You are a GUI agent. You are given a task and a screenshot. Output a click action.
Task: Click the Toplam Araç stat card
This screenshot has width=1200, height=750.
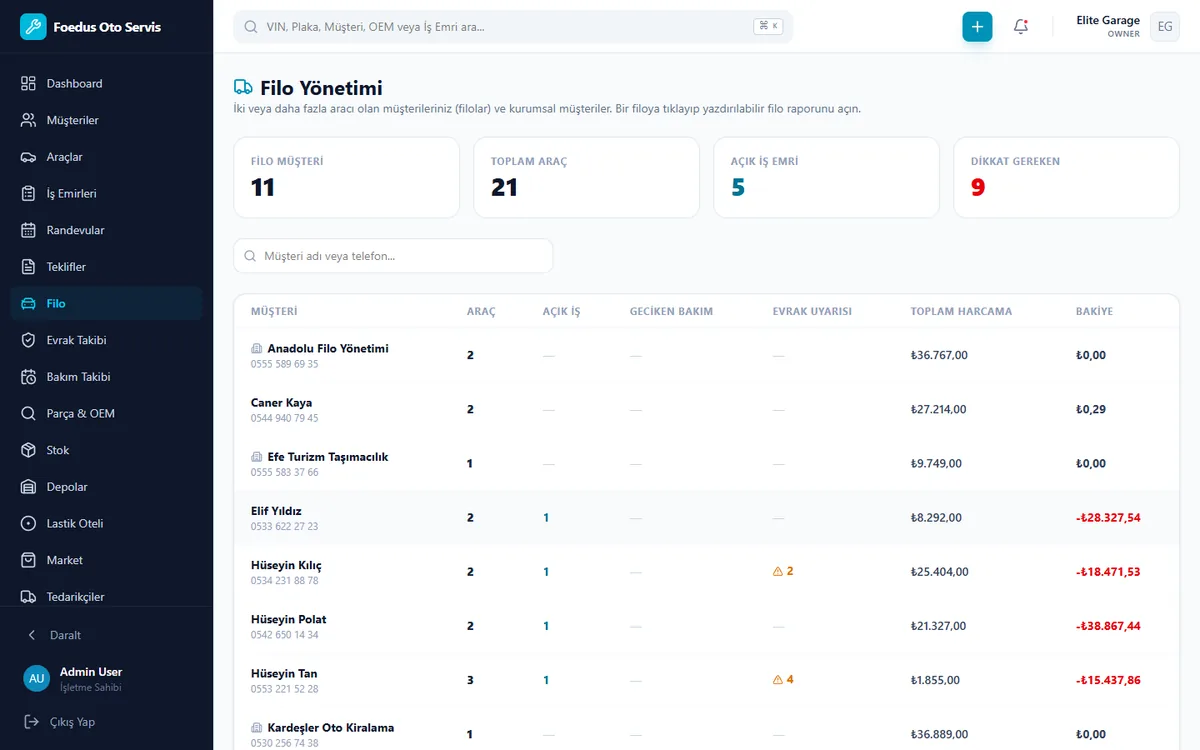pos(586,178)
